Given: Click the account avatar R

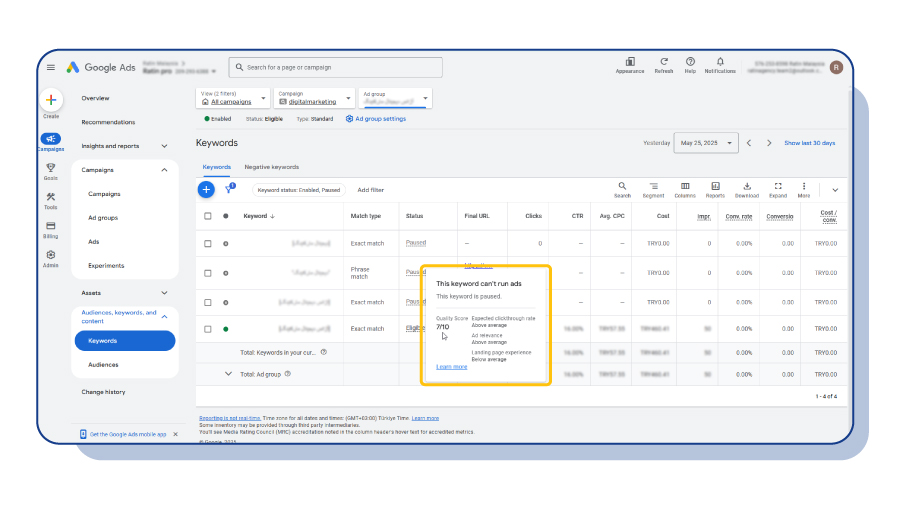Looking at the screenshot, I should coord(836,67).
